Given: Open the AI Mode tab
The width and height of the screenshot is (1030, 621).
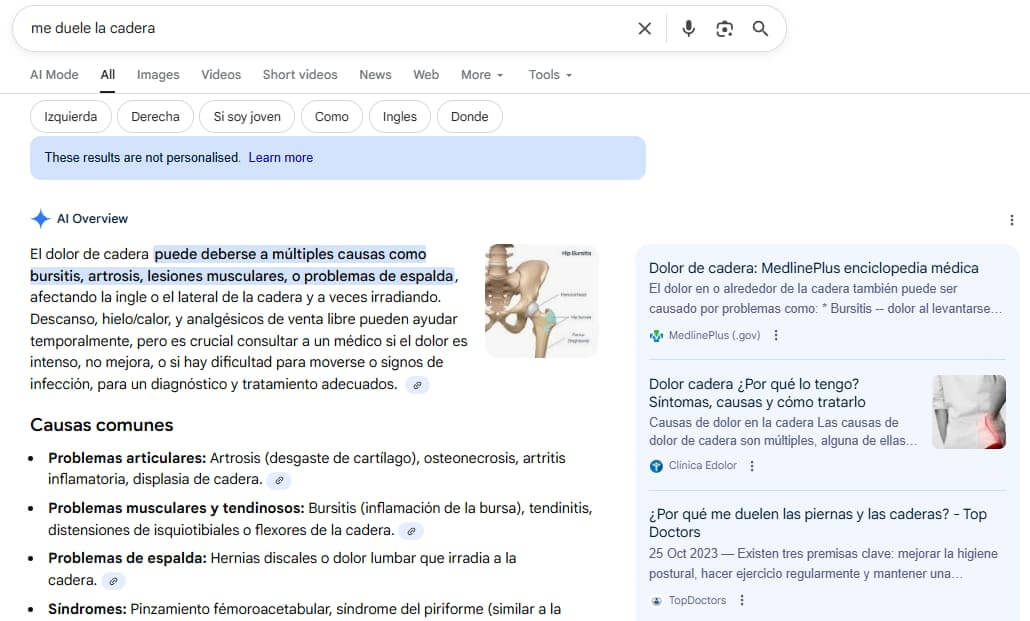Looking at the screenshot, I should [54, 74].
